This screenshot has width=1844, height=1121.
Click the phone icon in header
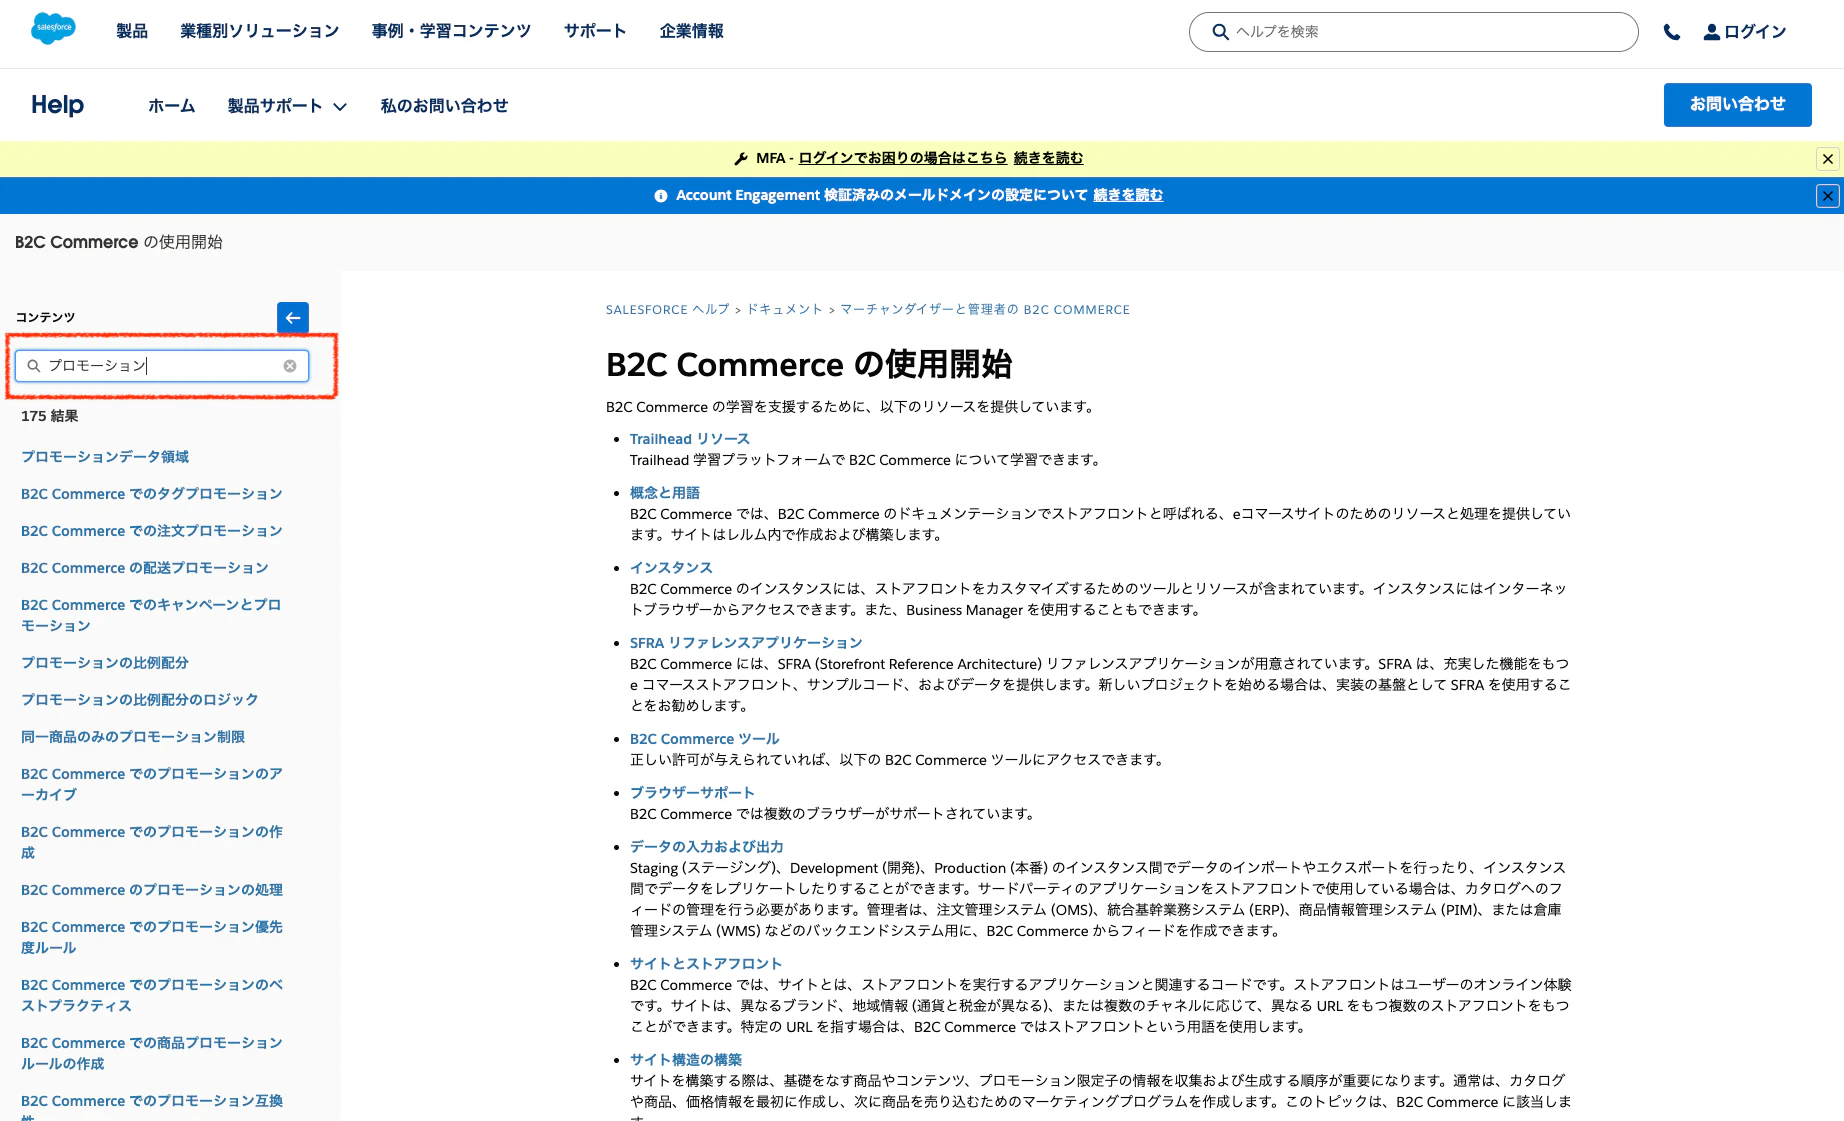[x=1671, y=32]
